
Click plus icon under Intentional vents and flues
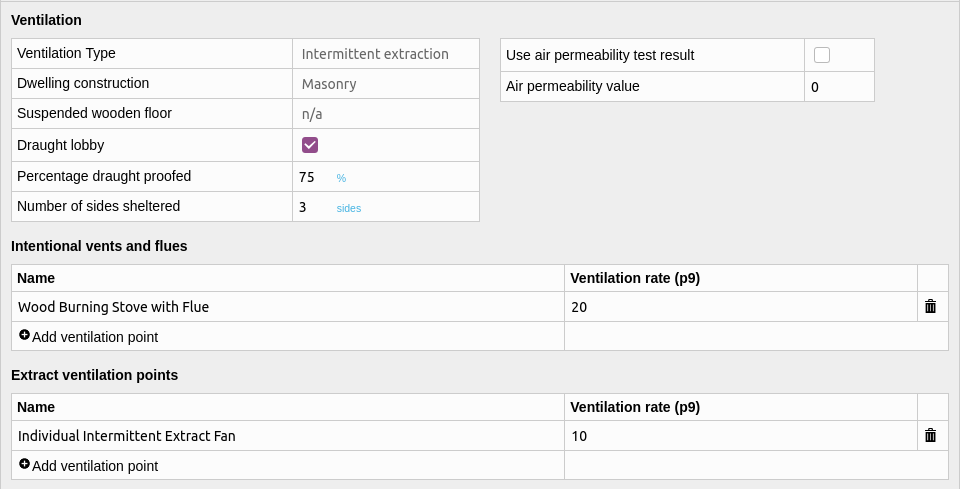[24, 335]
